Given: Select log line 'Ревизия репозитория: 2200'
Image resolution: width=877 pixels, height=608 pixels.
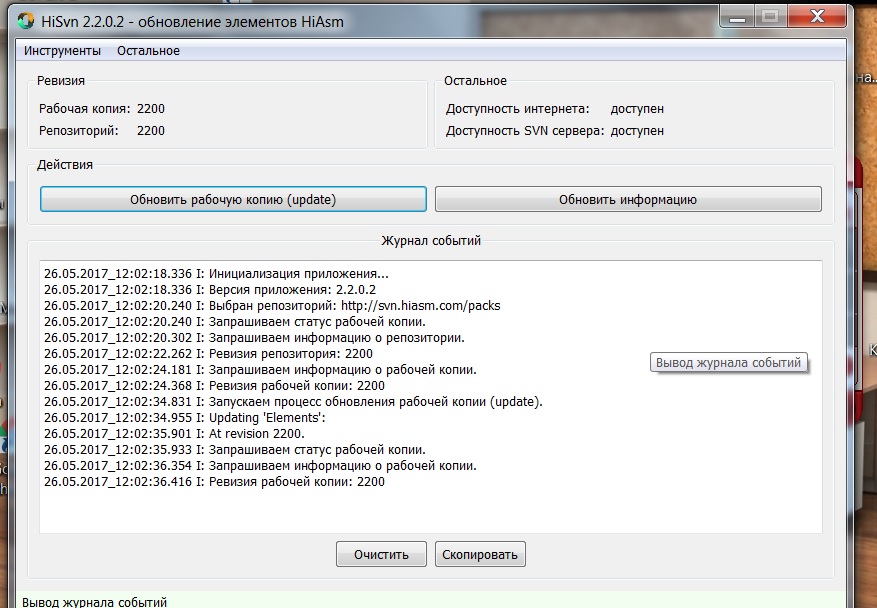Looking at the screenshot, I should (208, 354).
